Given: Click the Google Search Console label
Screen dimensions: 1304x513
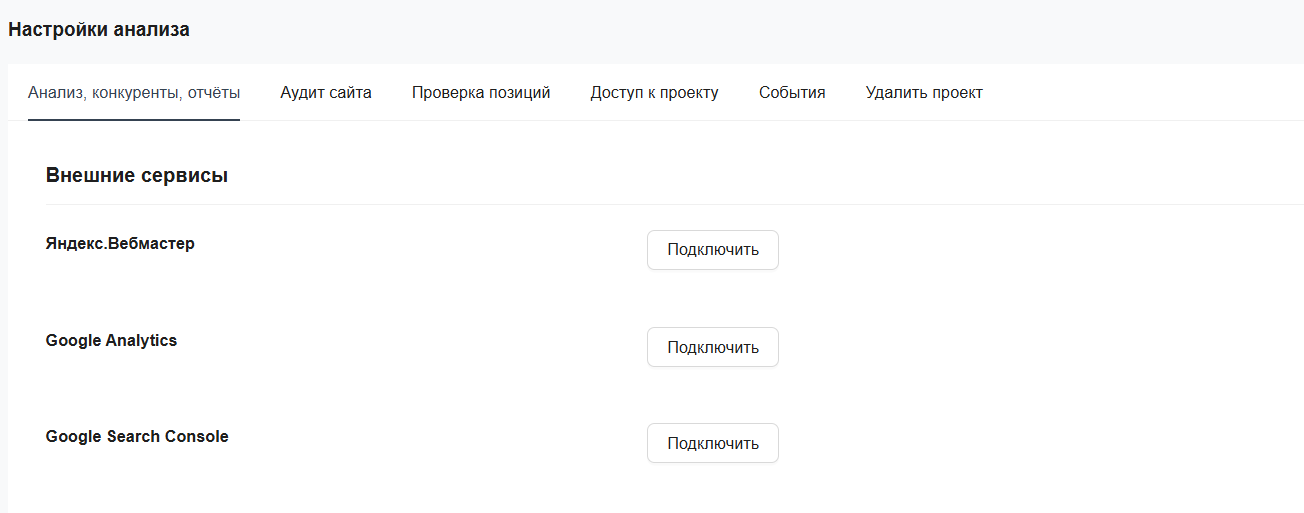Looking at the screenshot, I should (x=137, y=437).
